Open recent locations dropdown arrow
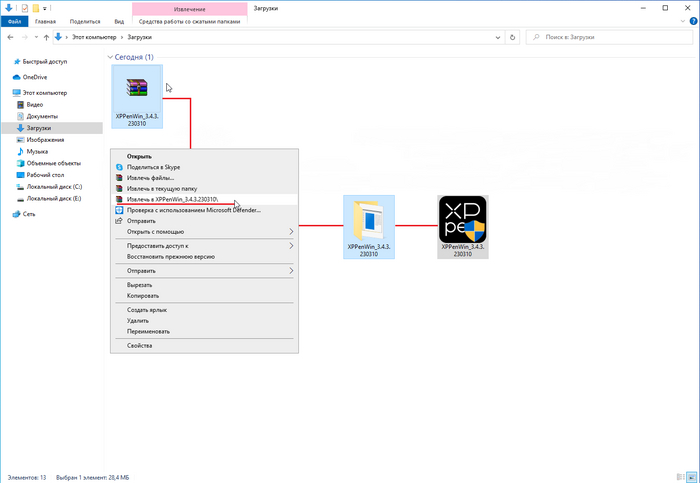This screenshot has height=483, width=700. point(36,37)
